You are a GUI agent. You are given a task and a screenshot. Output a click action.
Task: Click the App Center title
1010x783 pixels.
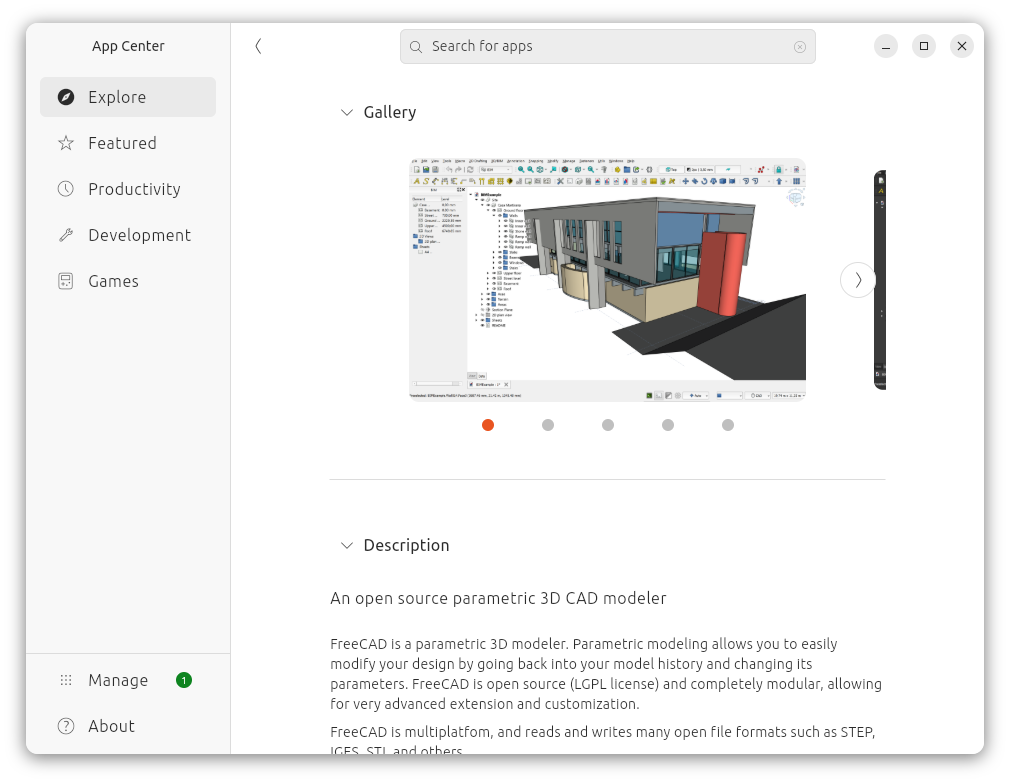128,46
